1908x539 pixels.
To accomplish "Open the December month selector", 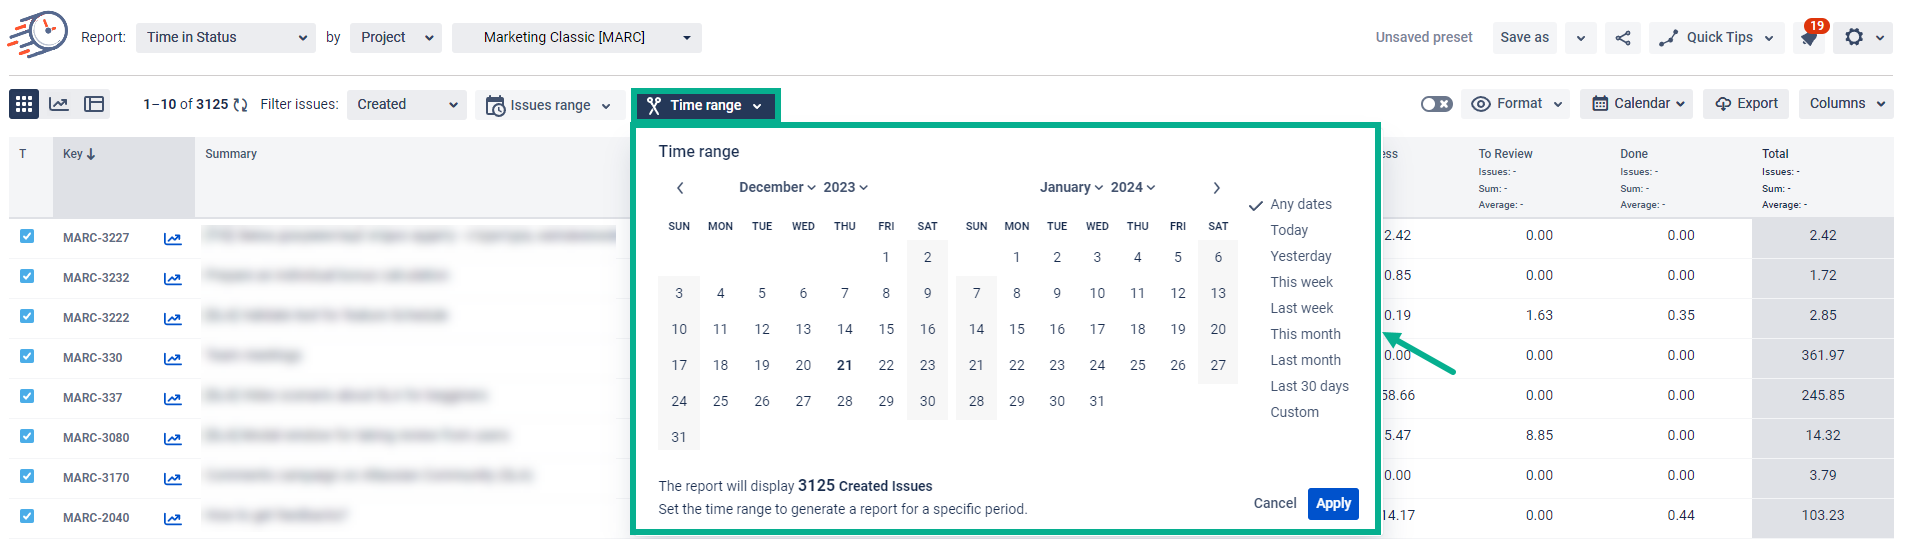I will point(778,188).
